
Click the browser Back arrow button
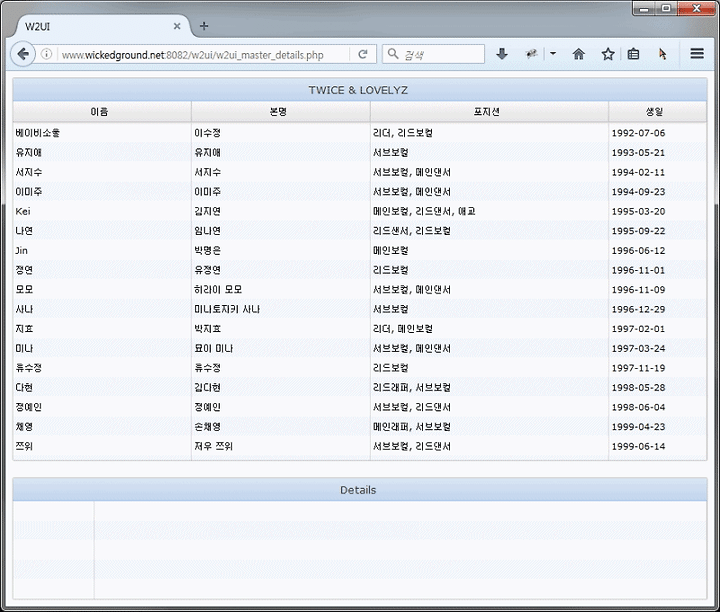[22, 54]
